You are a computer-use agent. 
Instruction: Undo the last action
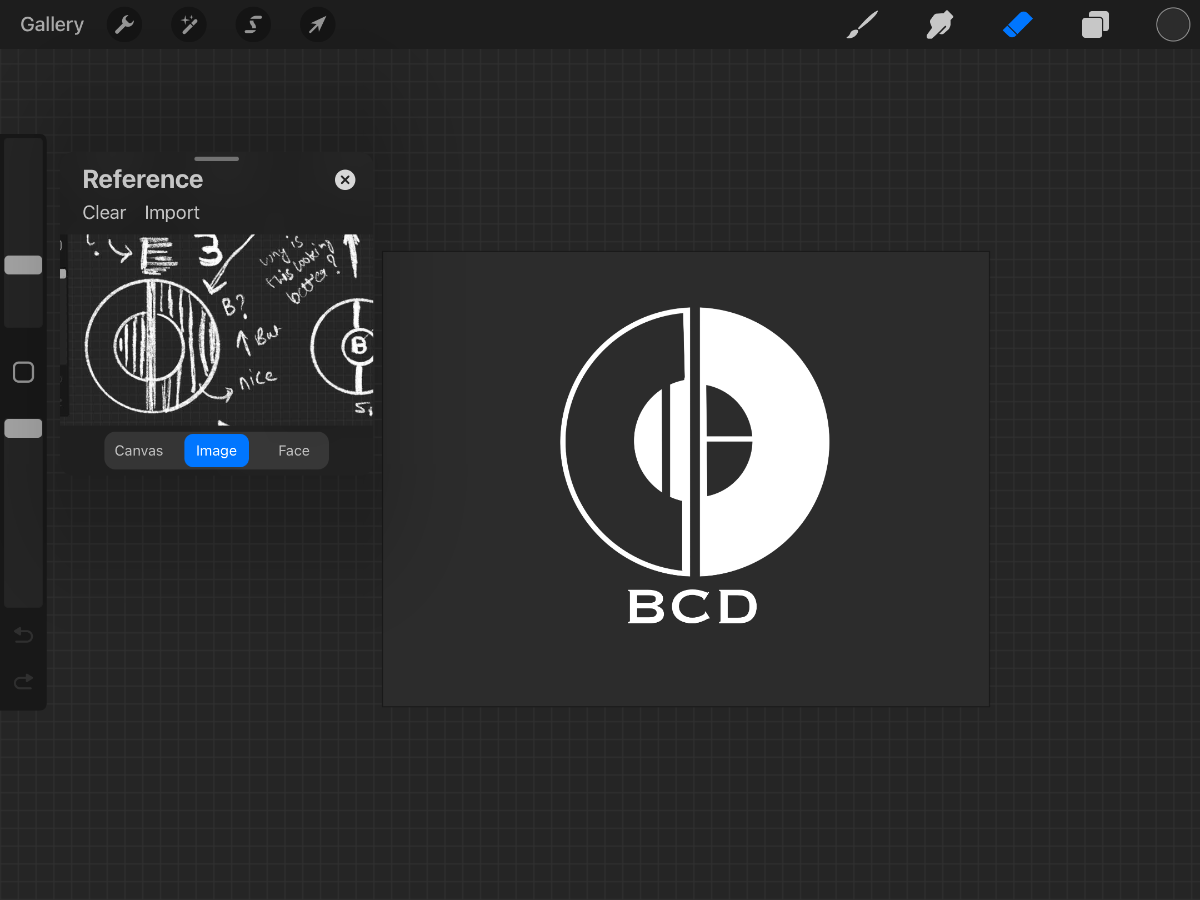tap(23, 635)
